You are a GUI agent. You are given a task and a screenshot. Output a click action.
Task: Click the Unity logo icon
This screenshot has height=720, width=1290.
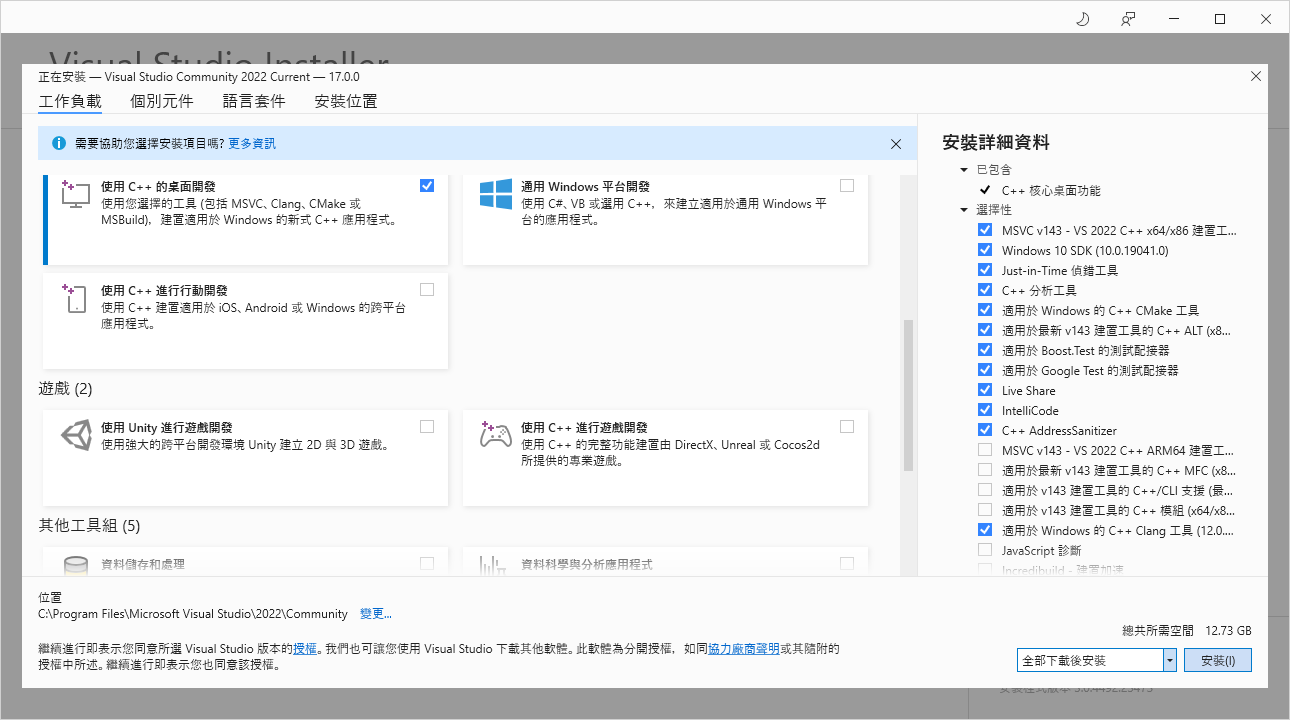pos(76,436)
